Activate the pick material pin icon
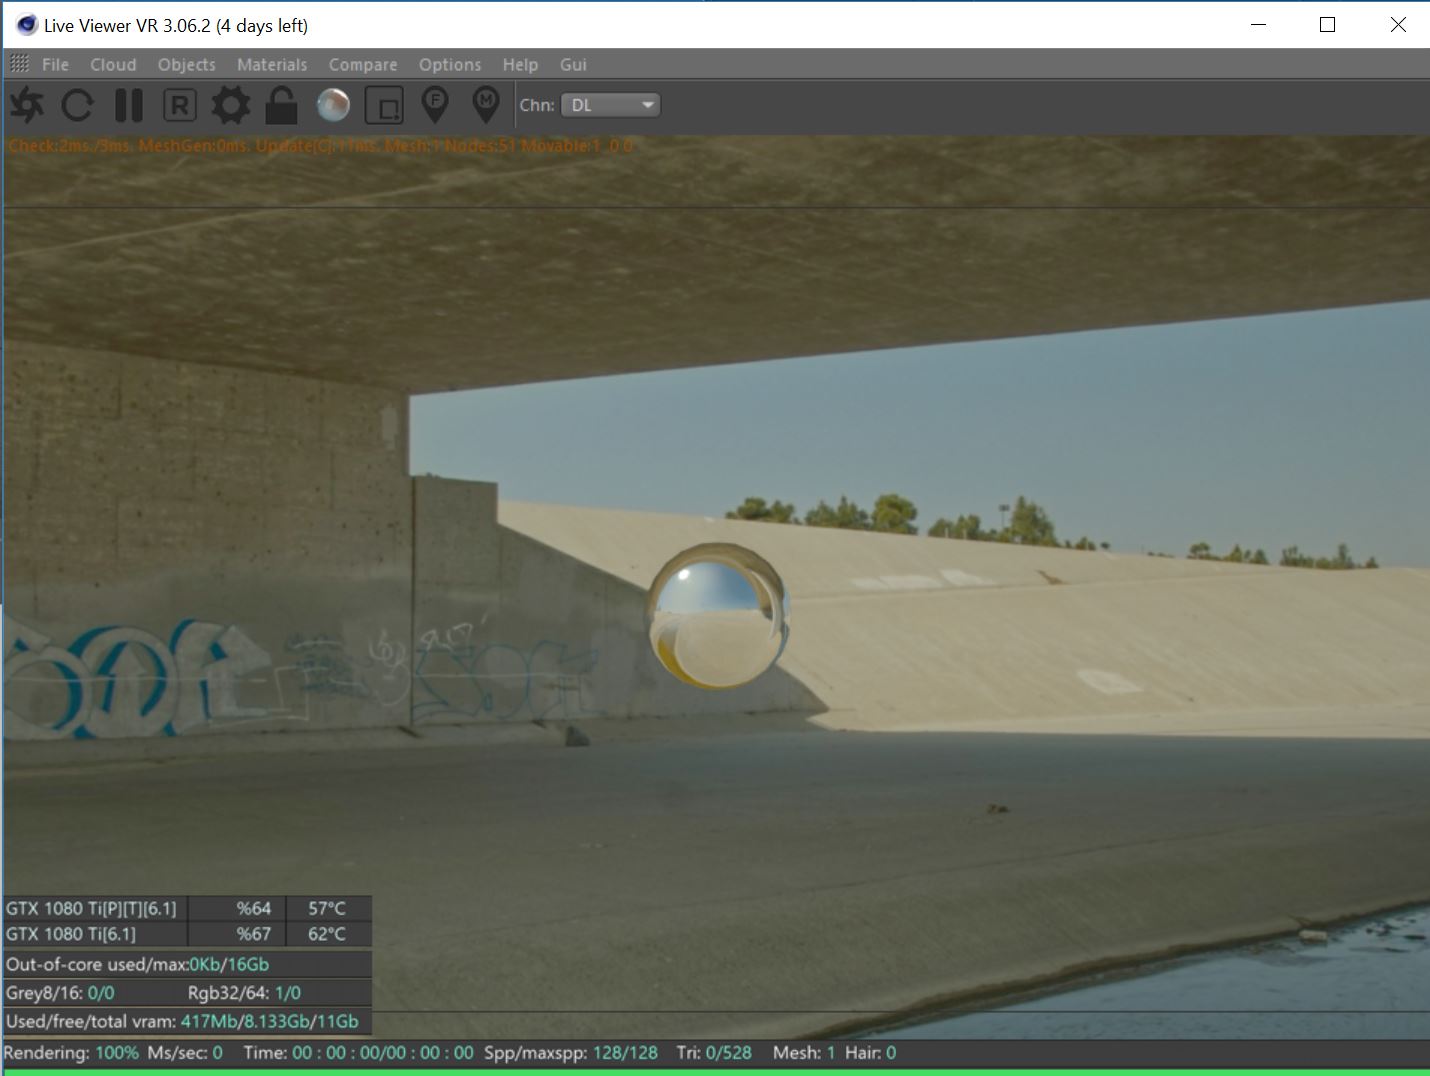 (x=486, y=105)
